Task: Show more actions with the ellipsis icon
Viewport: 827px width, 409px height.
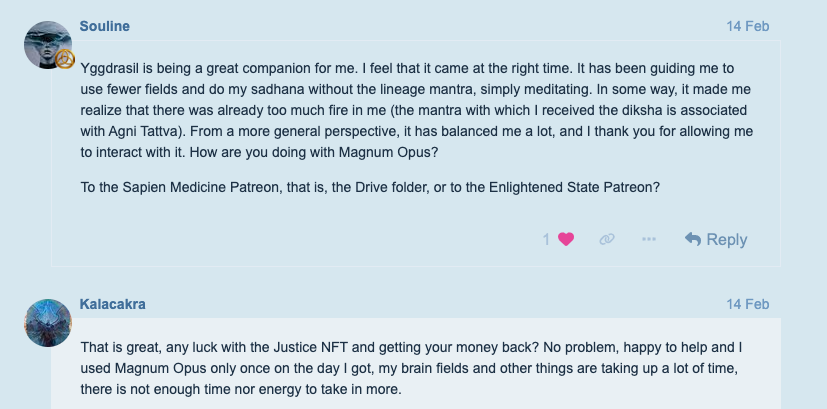Action: (649, 239)
